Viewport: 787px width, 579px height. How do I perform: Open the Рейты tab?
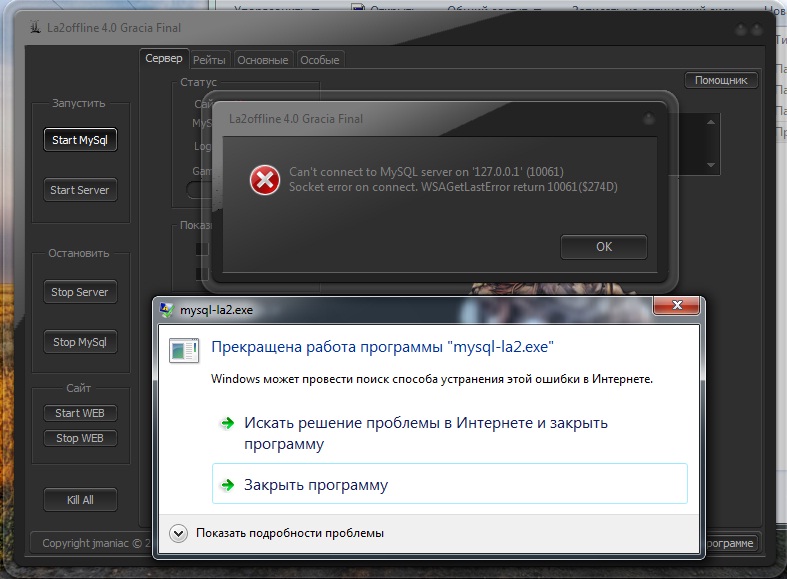[x=209, y=60]
